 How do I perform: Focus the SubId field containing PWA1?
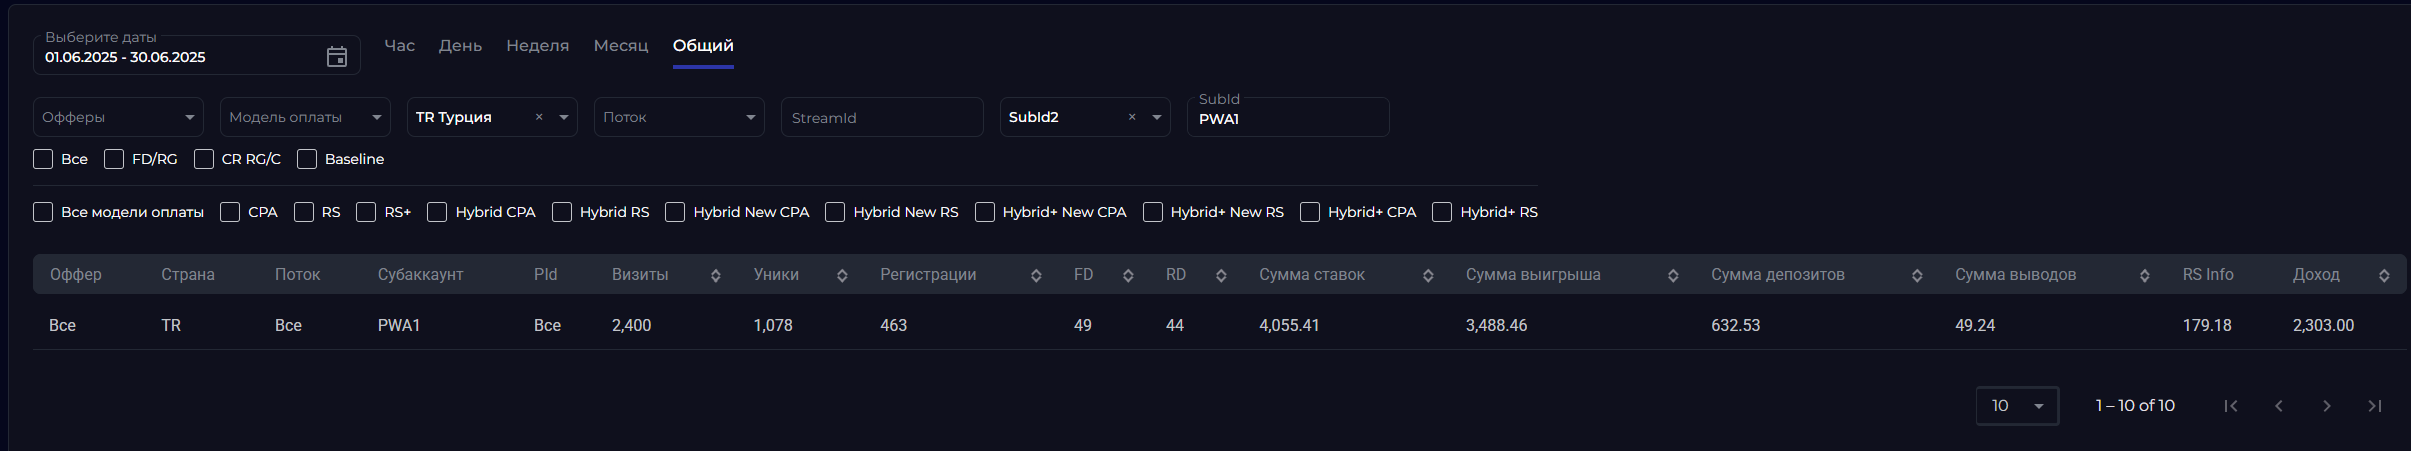[1288, 117]
